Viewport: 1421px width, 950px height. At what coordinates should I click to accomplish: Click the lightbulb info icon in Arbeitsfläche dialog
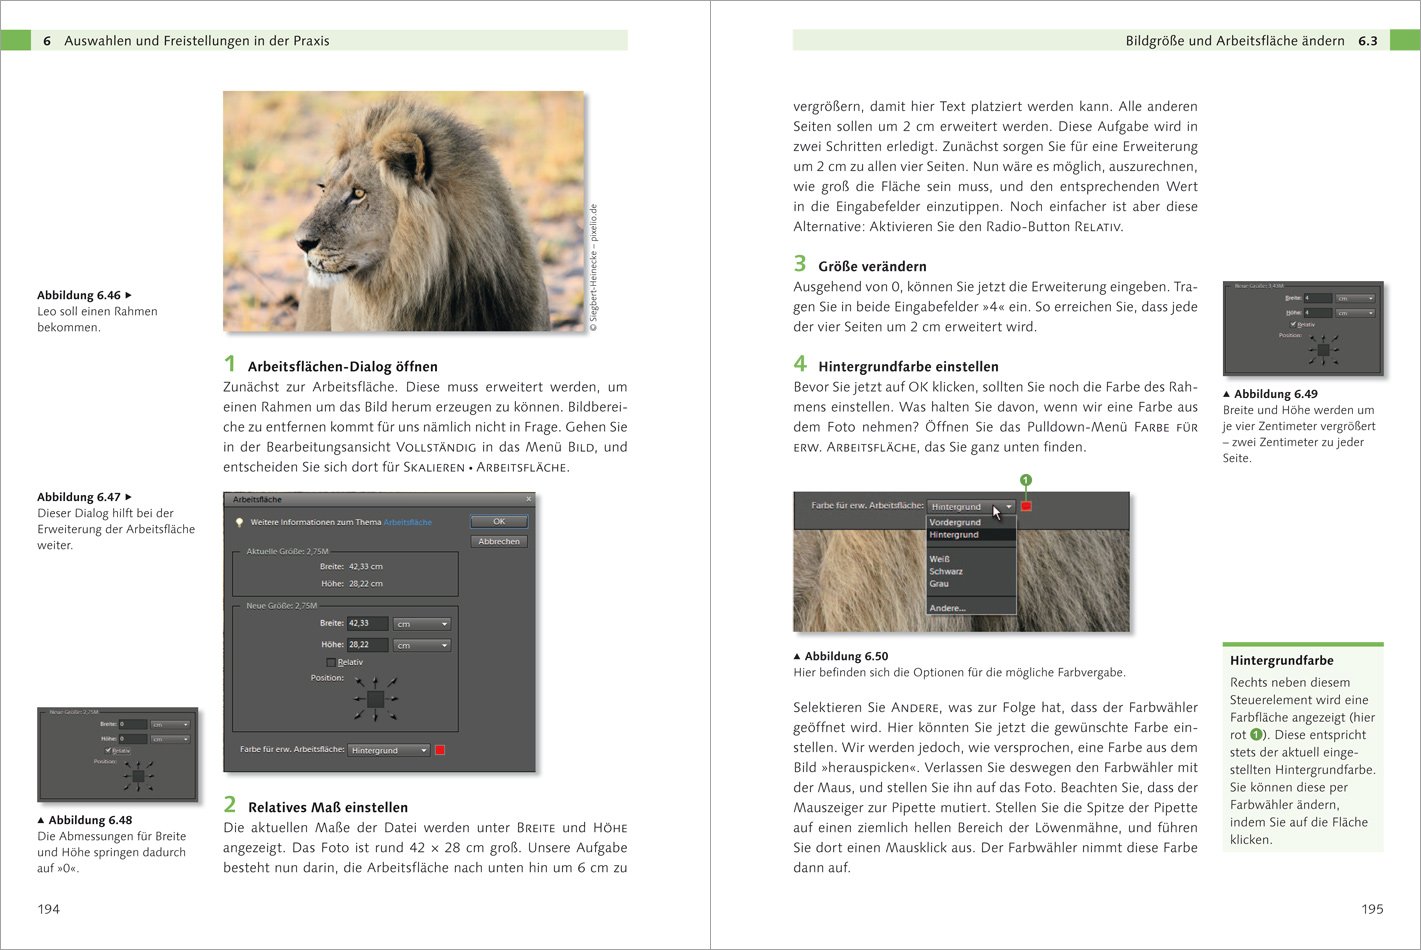(239, 522)
